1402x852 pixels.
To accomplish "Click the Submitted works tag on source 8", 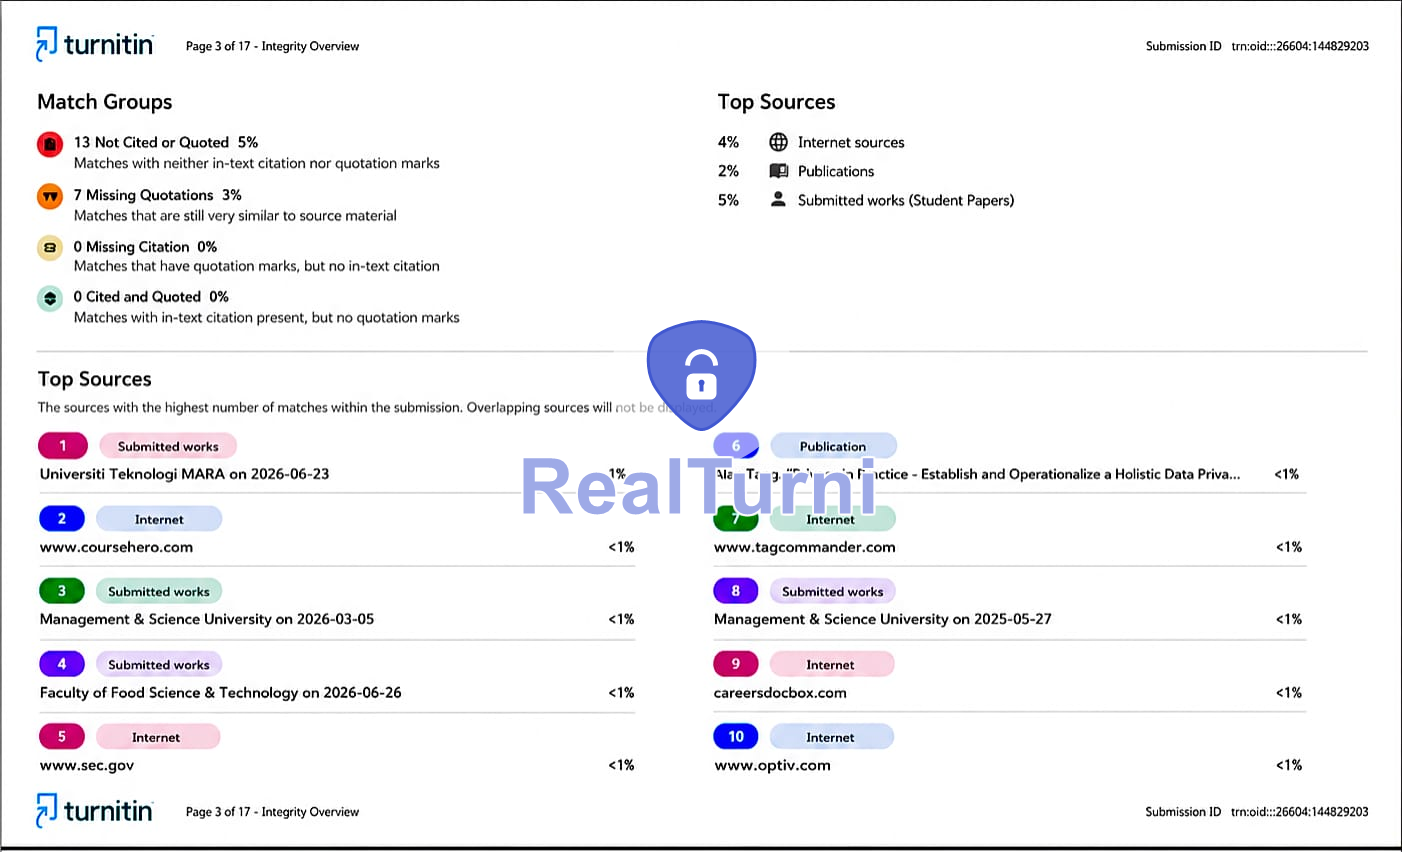I will tap(833, 591).
